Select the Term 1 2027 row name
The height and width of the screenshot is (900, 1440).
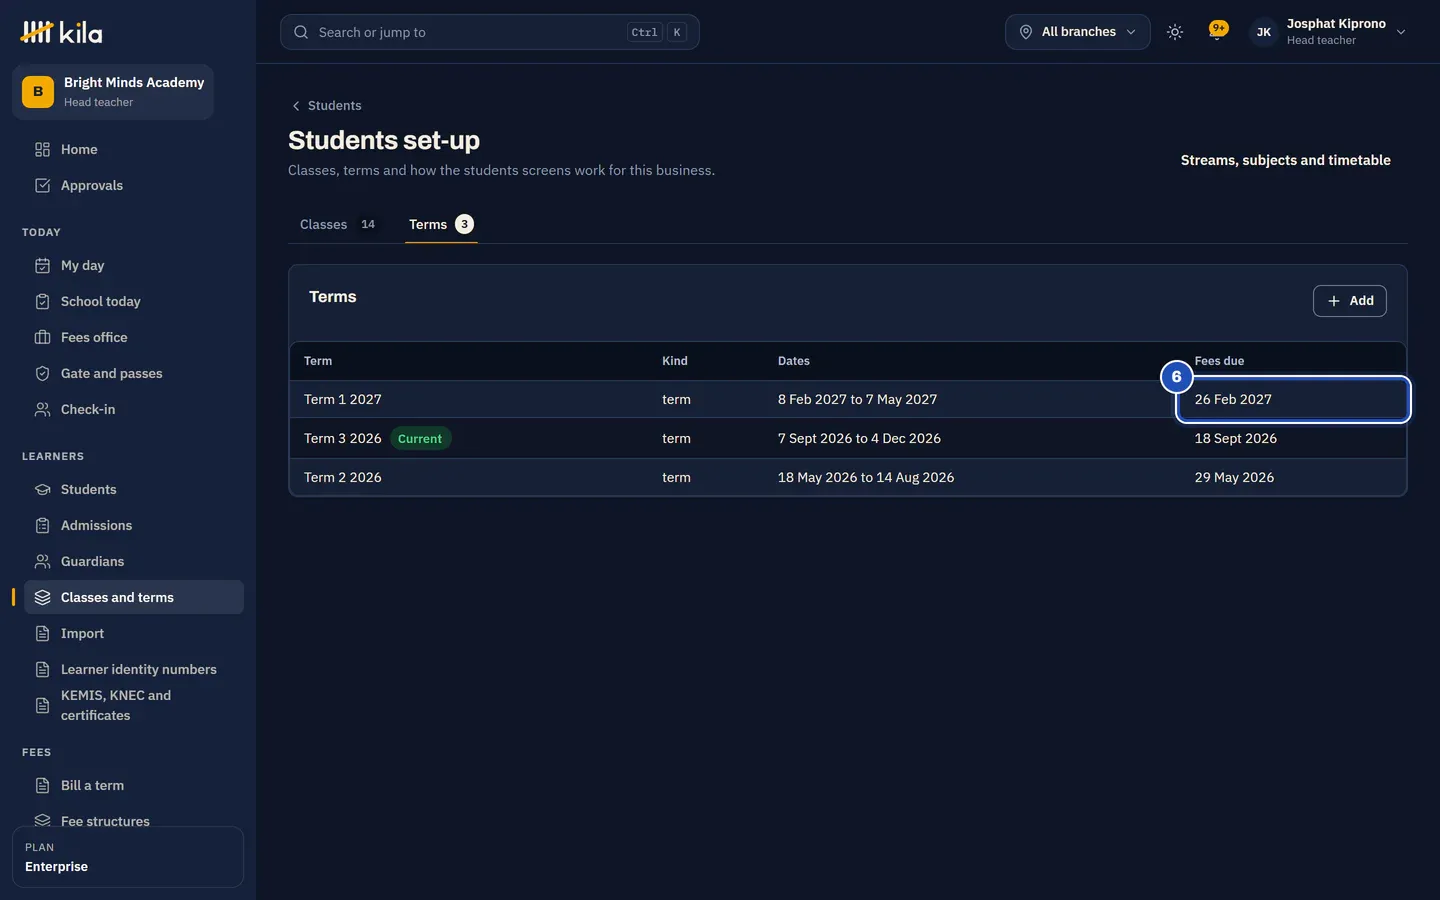click(343, 400)
